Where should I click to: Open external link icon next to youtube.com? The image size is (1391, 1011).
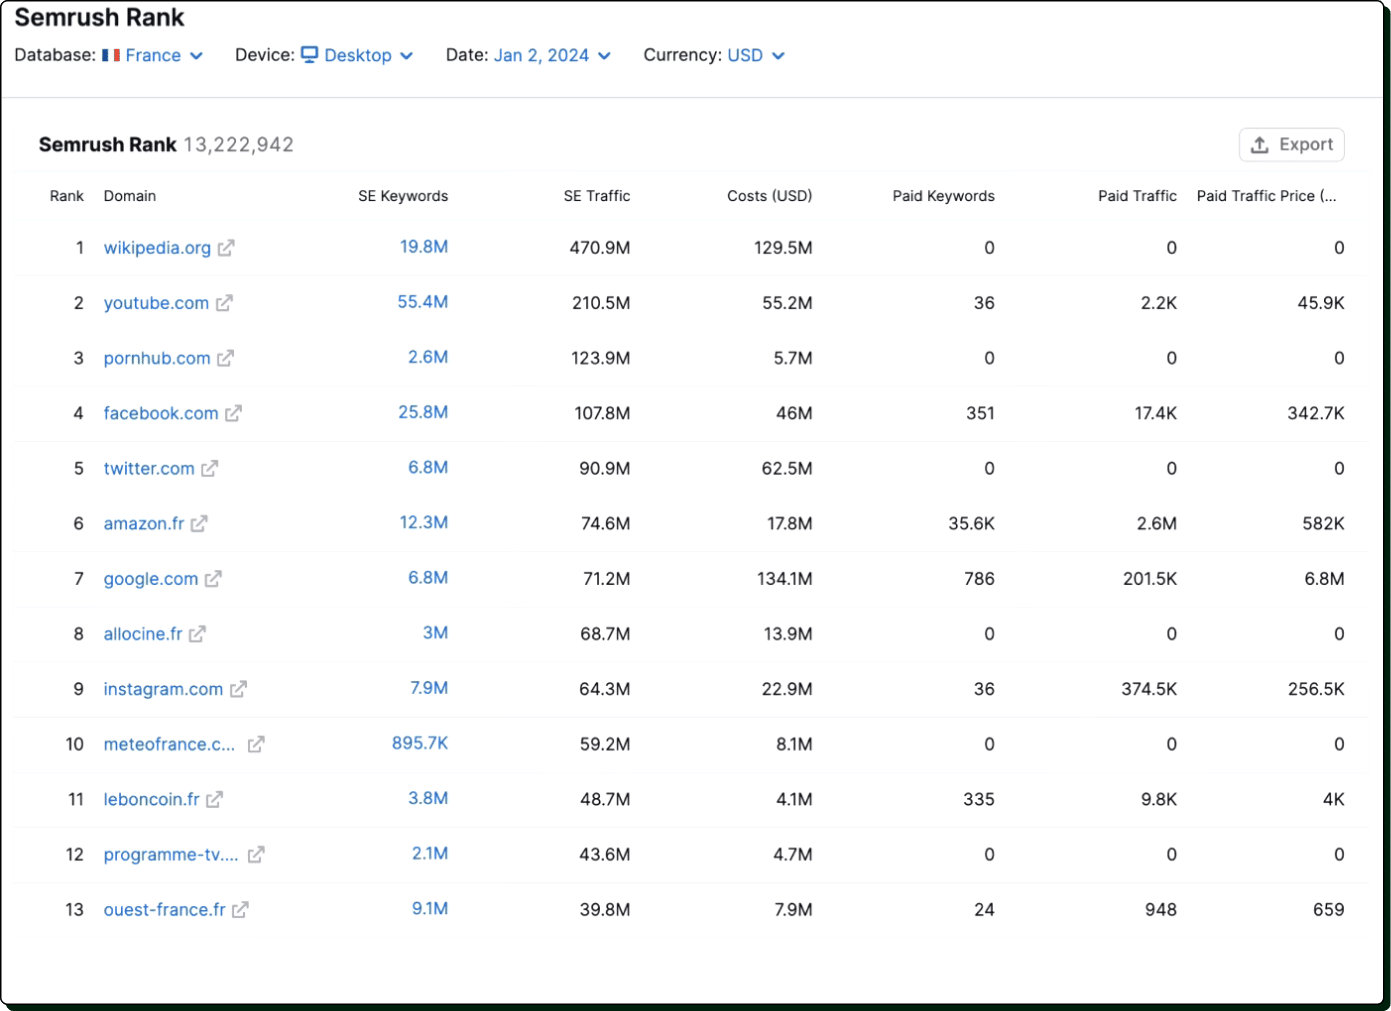tap(224, 303)
